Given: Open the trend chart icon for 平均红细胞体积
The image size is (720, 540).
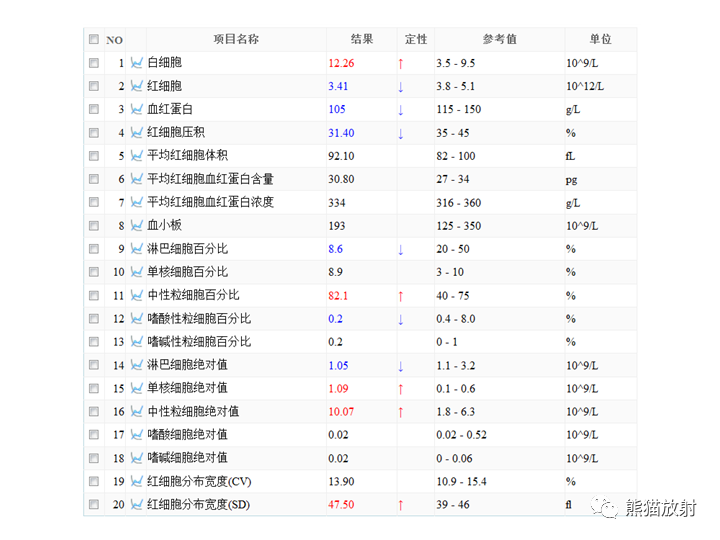Looking at the screenshot, I should pos(136,156).
